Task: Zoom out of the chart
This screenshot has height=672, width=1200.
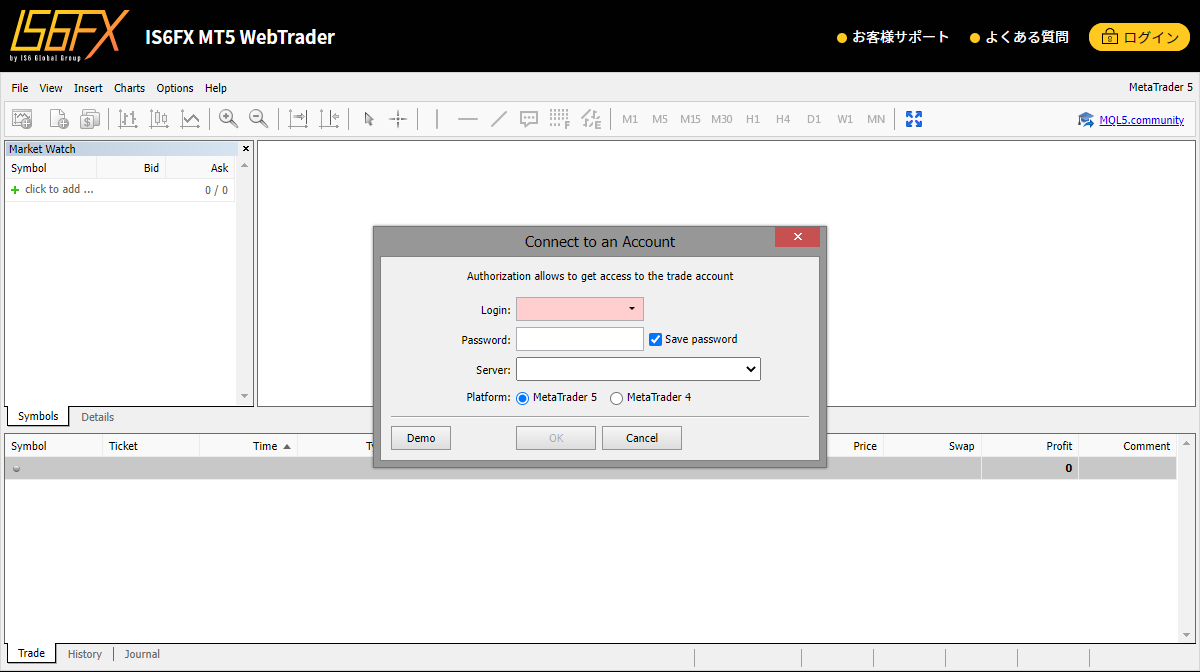Action: (x=259, y=119)
